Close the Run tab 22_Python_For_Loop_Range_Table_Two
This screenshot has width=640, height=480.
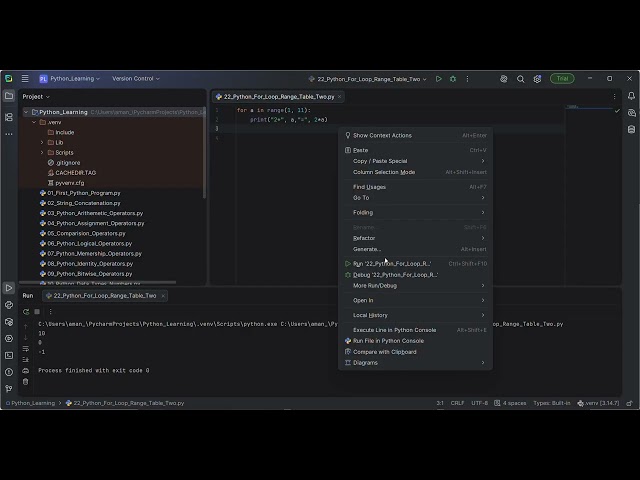click(x=163, y=296)
